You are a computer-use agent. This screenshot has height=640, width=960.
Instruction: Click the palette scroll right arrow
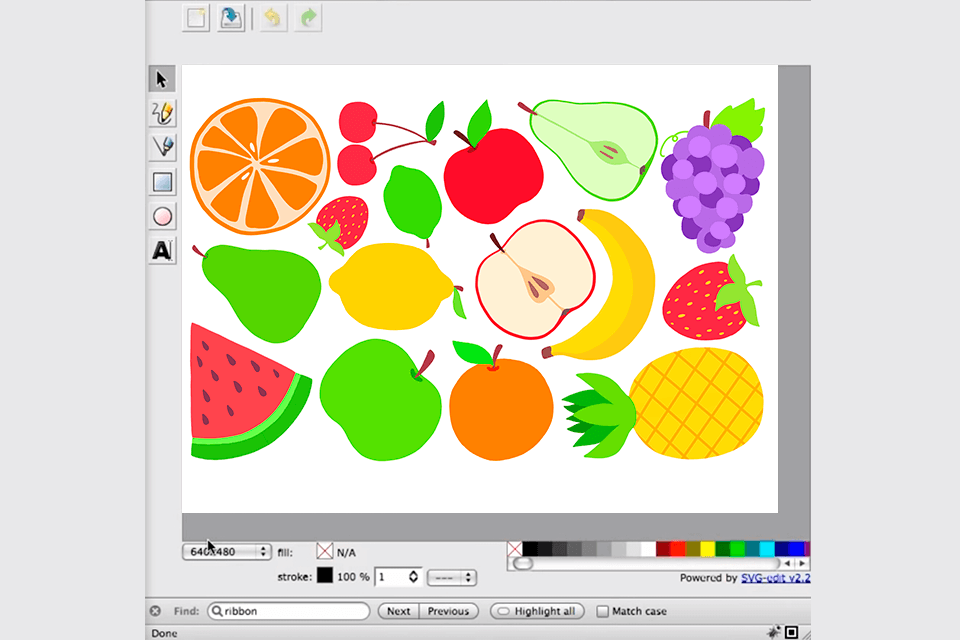pyautogui.click(x=802, y=563)
